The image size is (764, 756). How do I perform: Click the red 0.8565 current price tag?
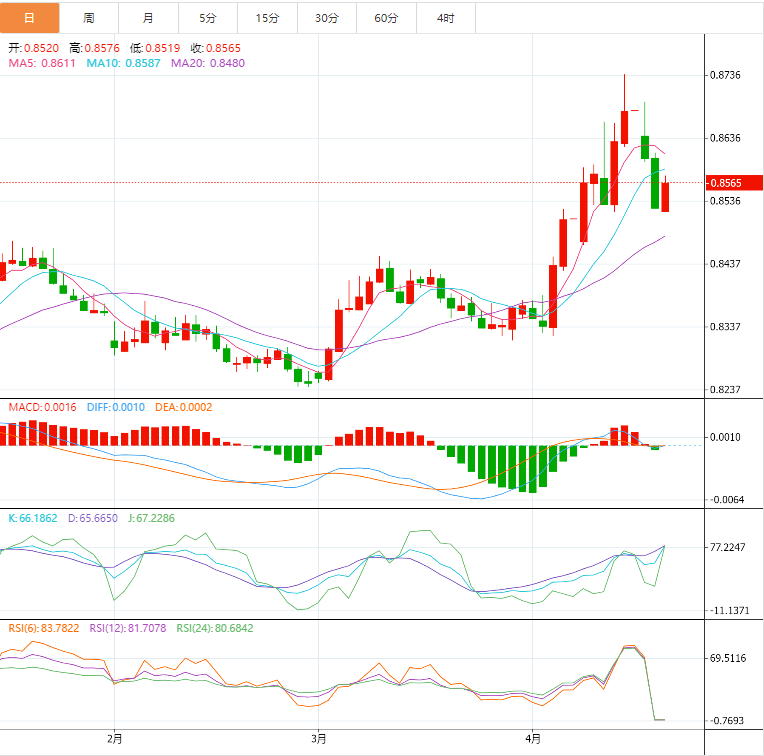click(732, 183)
